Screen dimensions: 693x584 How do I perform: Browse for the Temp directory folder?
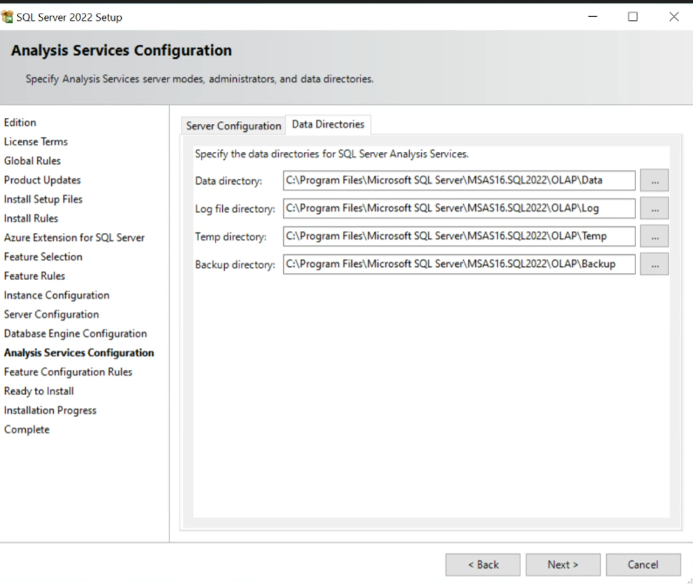pos(654,236)
